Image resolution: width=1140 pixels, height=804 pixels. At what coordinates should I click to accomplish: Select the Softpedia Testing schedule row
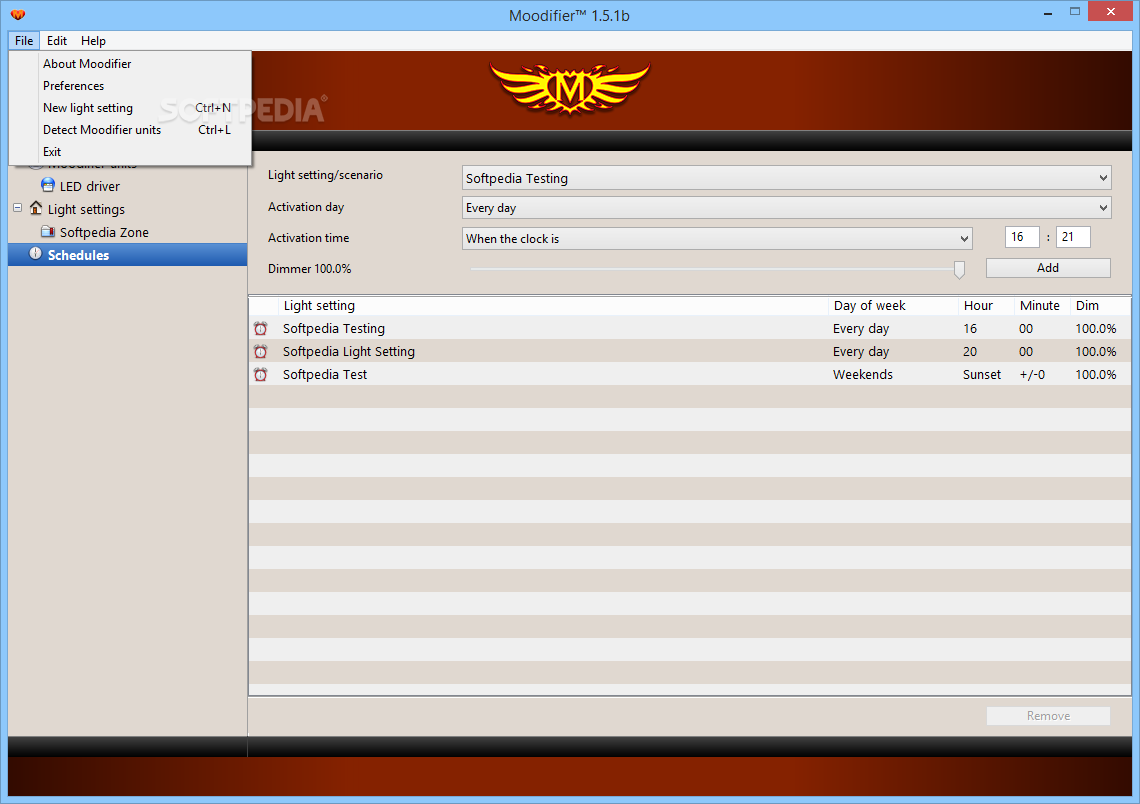(690, 329)
